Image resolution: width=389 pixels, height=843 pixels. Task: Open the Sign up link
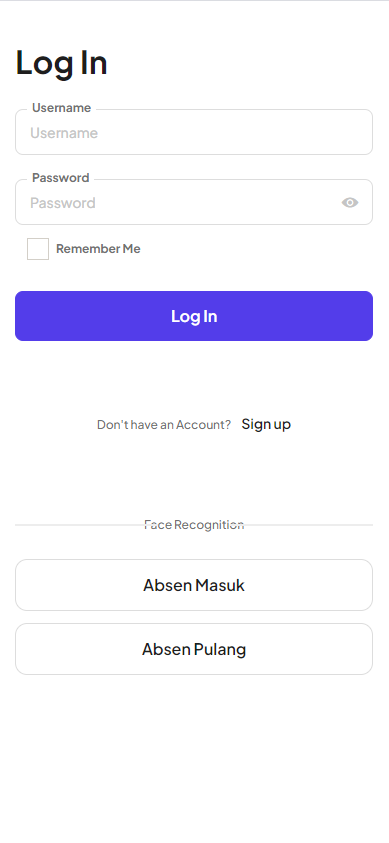click(266, 424)
